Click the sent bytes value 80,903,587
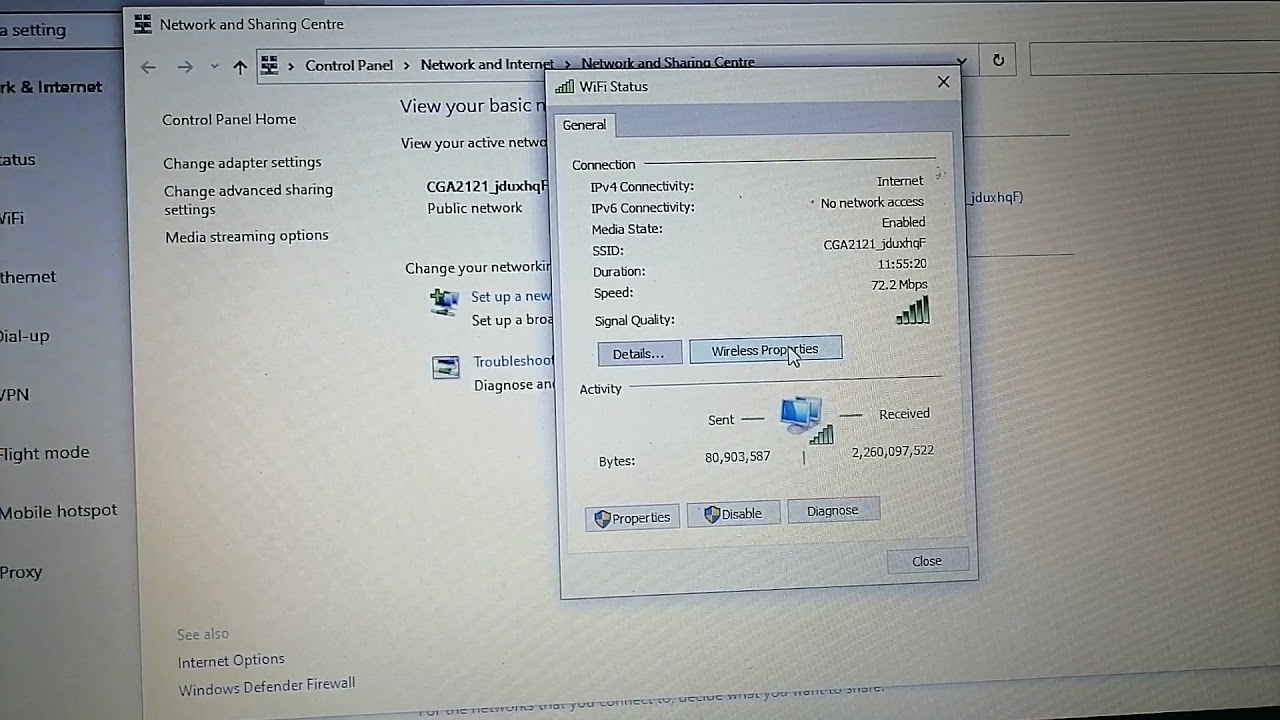 (738, 457)
